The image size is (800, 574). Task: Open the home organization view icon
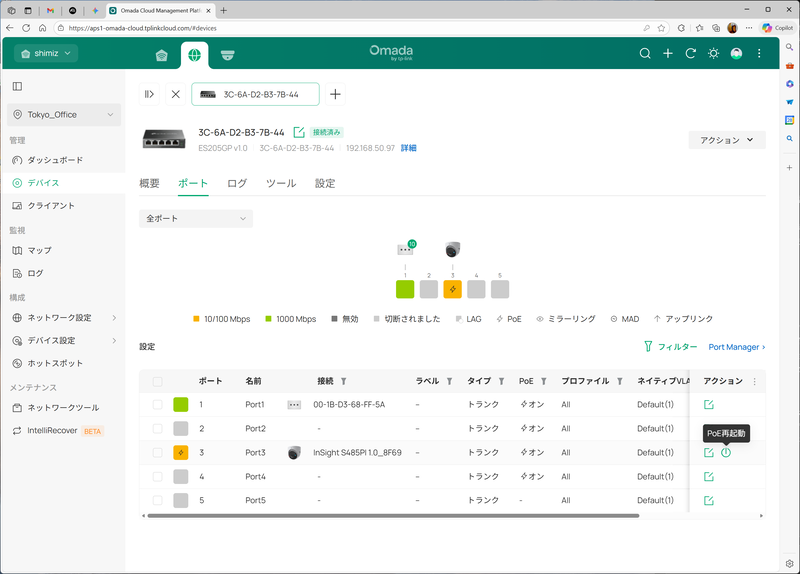(x=162, y=55)
